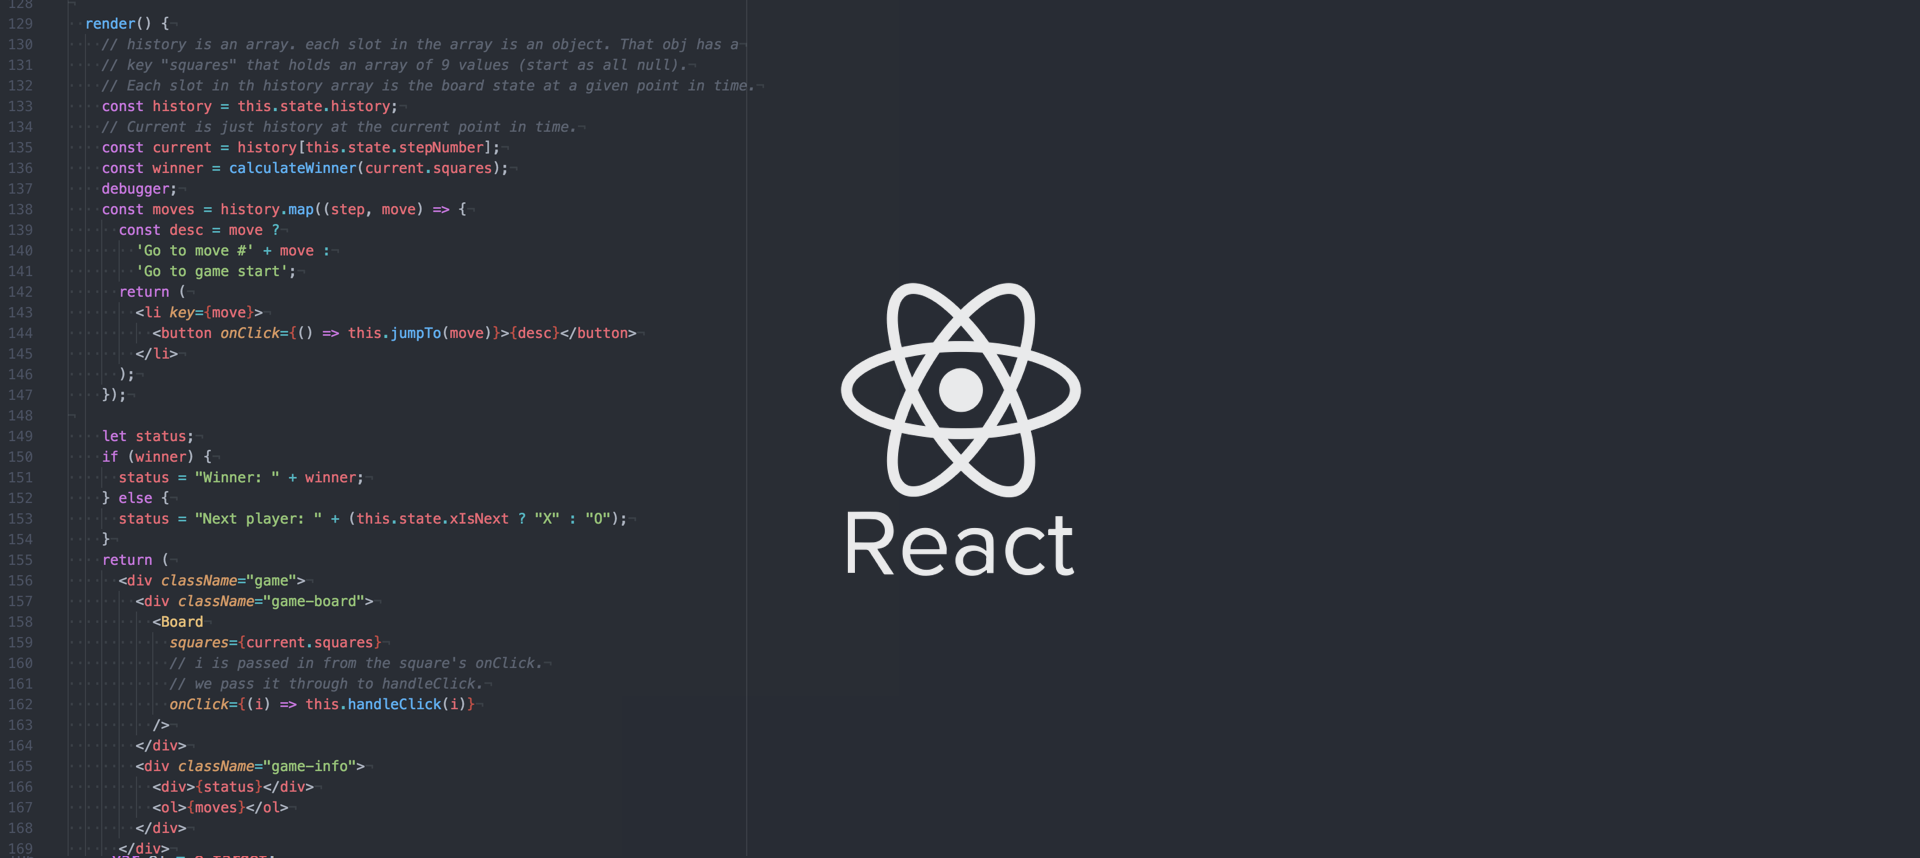This screenshot has width=1920, height=858.
Task: Select the 'Go to move #' string
Action: 195,250
